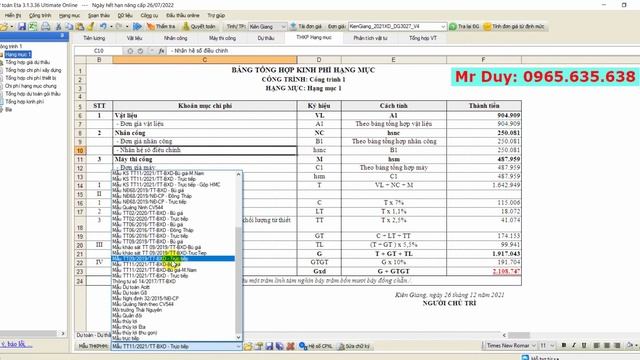
Task: Select Tổng hợp giá dự thầu in tree
Action: 27,62
